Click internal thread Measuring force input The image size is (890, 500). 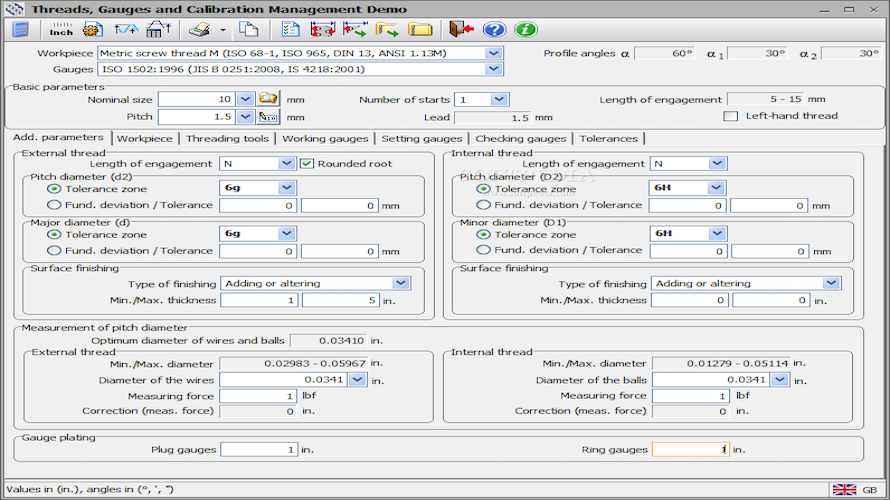click(x=690, y=396)
